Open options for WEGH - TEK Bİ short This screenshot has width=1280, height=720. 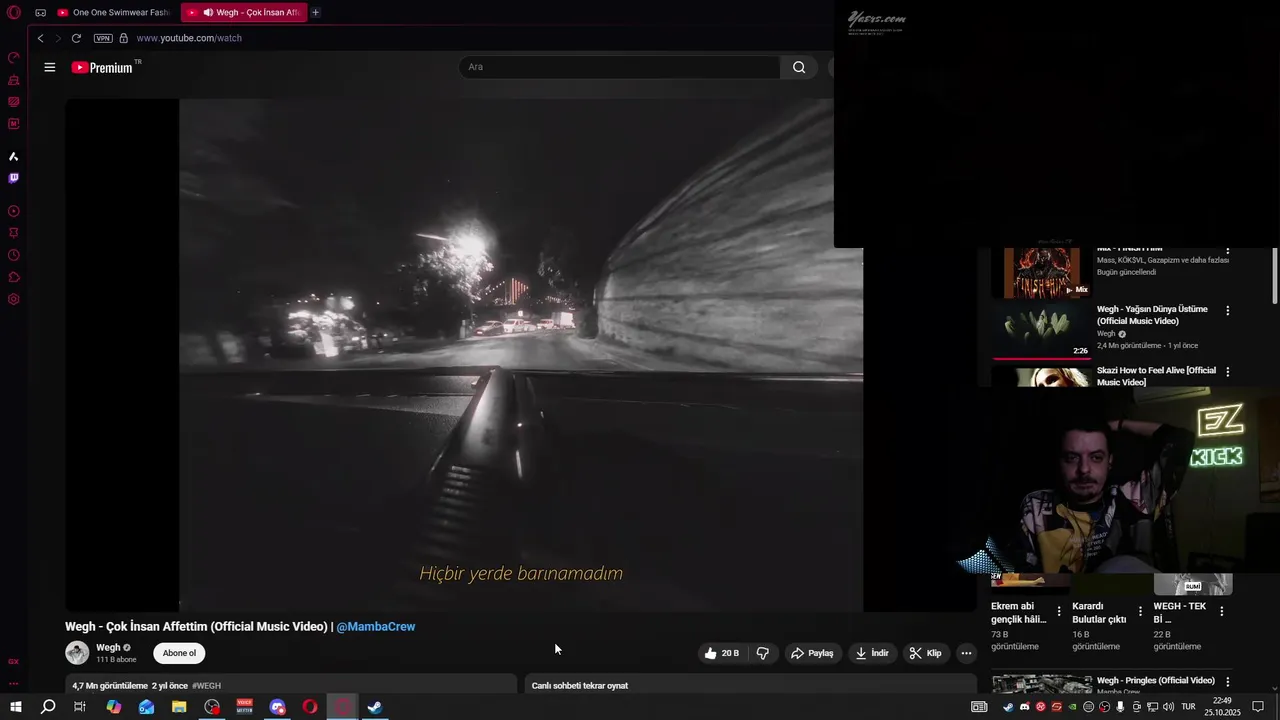1221,611
